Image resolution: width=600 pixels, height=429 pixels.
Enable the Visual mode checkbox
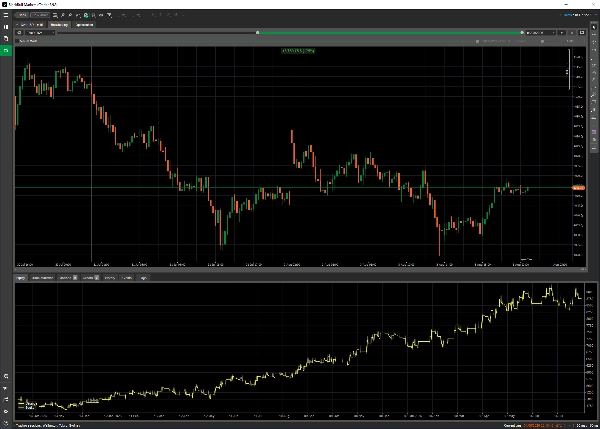pos(17,41)
